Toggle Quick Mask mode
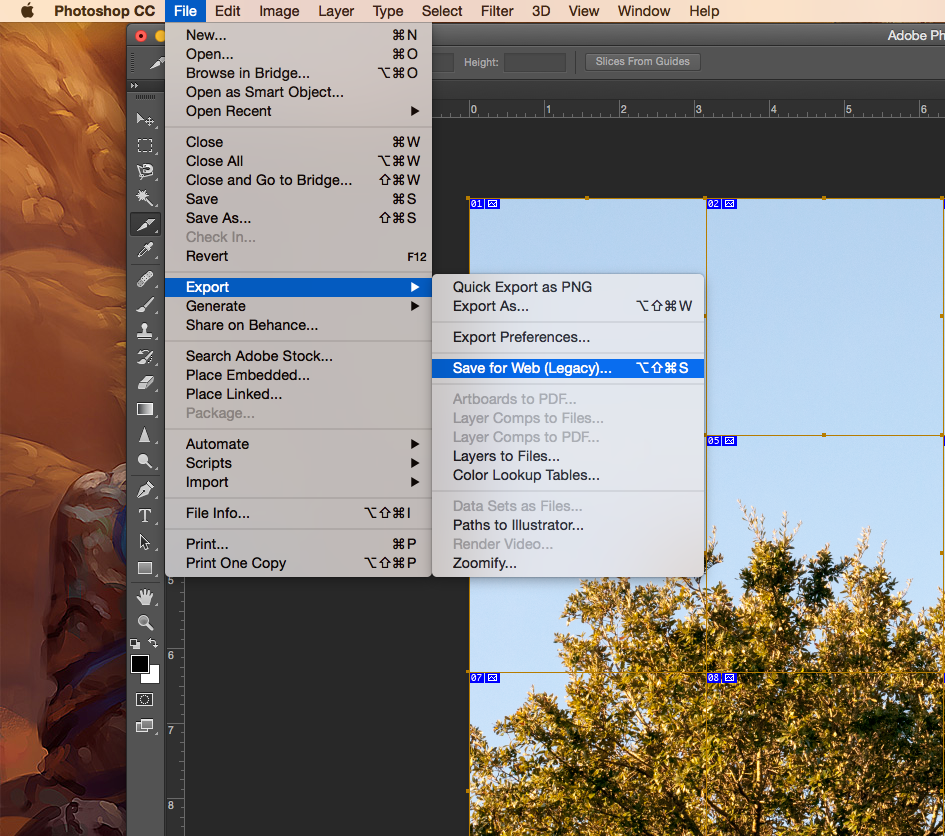The width and height of the screenshot is (945, 836). [x=145, y=699]
